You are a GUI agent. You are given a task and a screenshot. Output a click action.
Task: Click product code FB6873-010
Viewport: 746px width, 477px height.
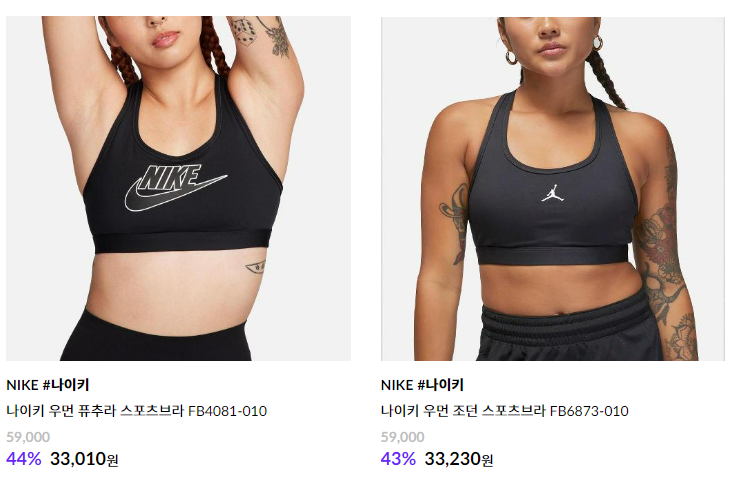click(589, 411)
